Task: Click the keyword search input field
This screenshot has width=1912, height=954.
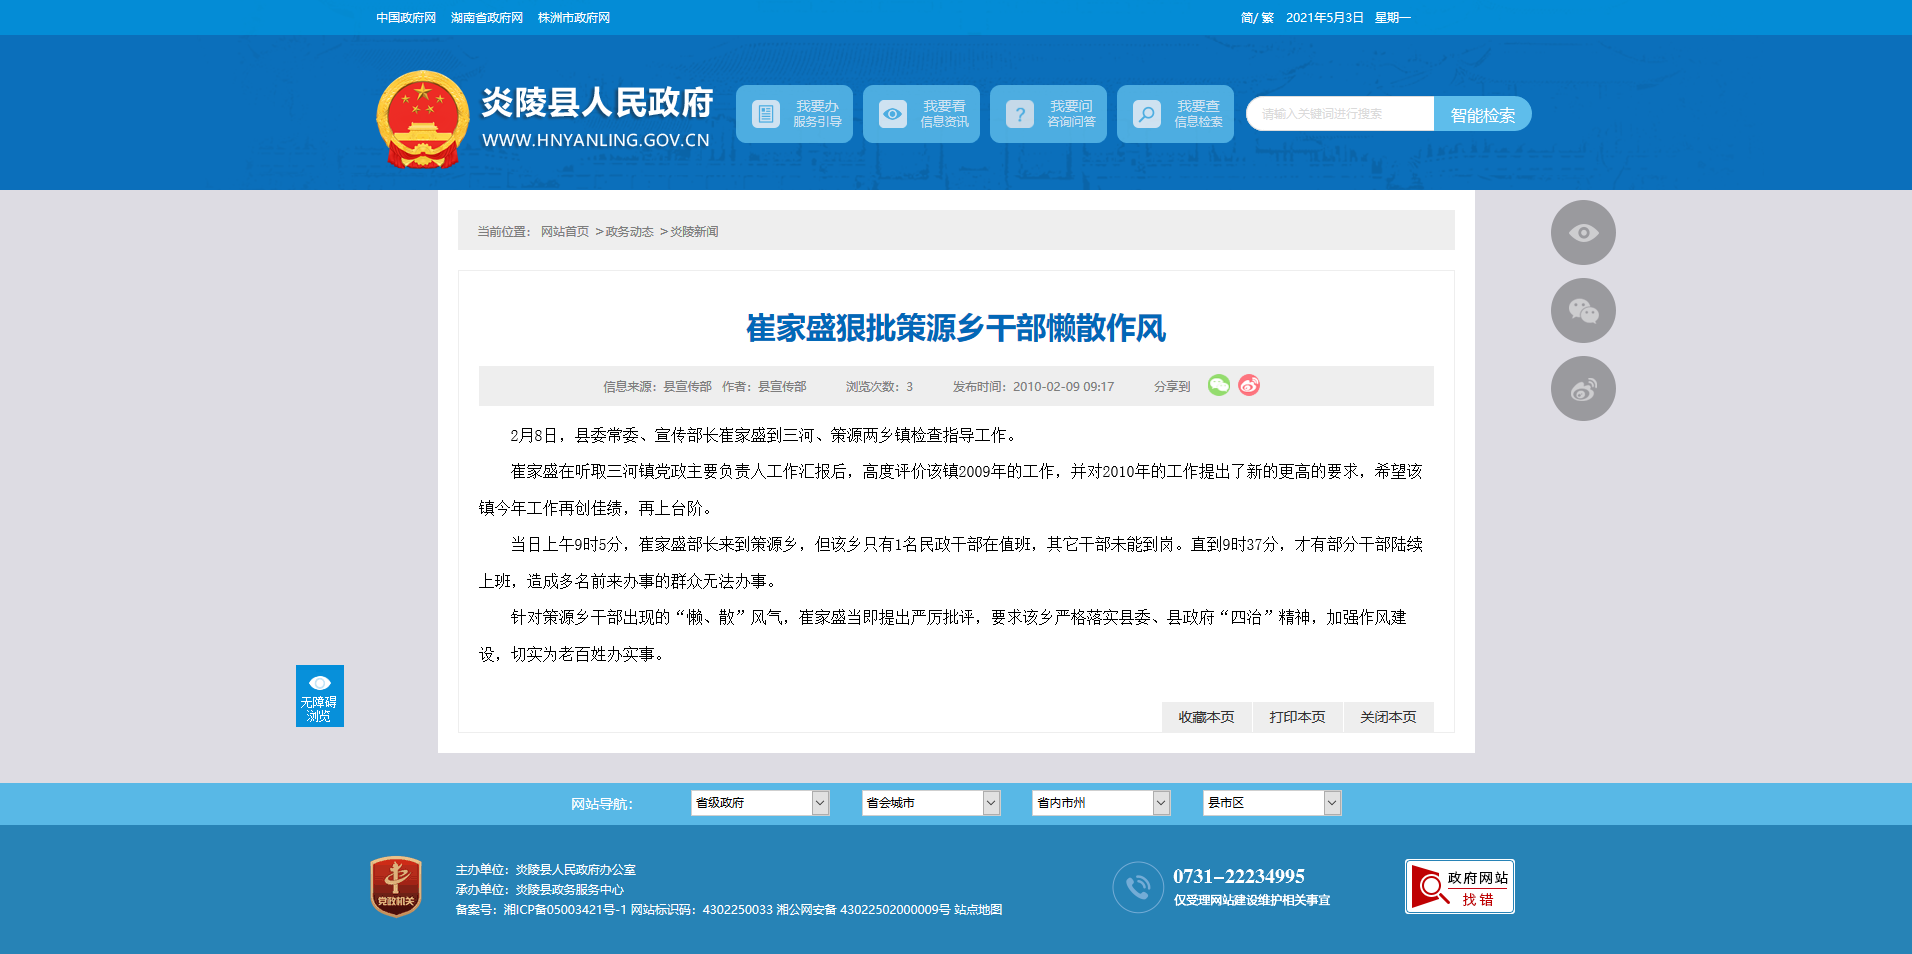Action: (1340, 114)
